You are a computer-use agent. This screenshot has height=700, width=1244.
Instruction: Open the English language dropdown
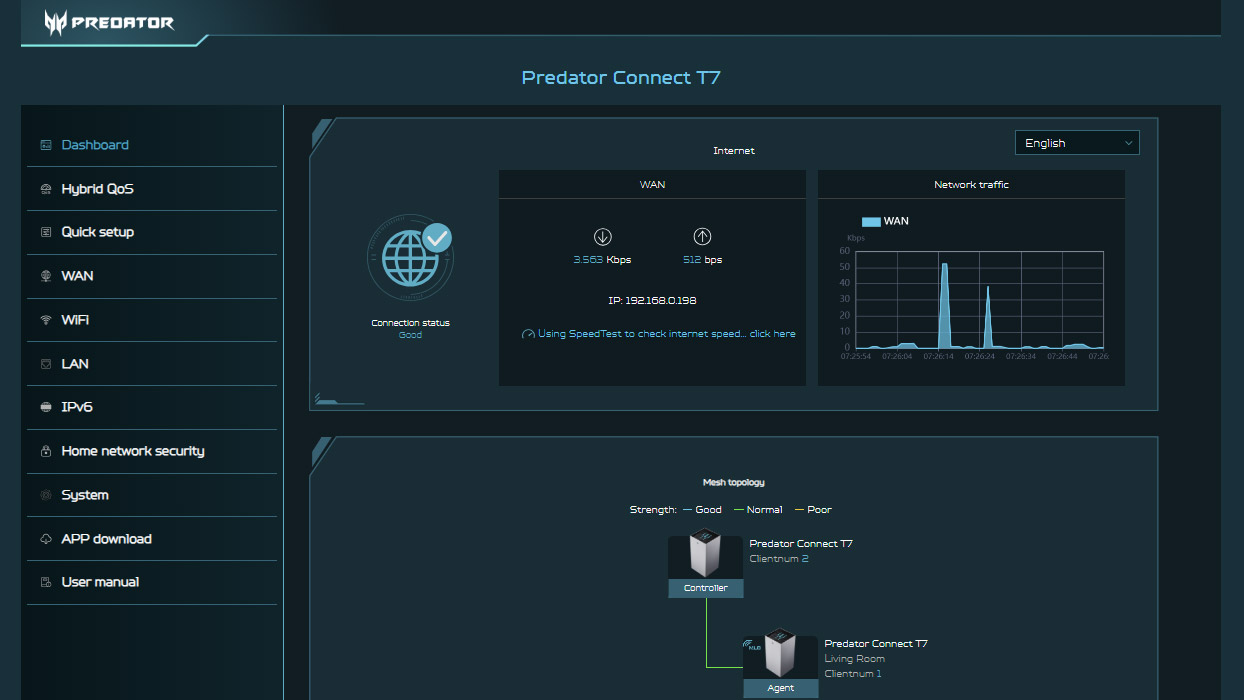[x=1077, y=143]
